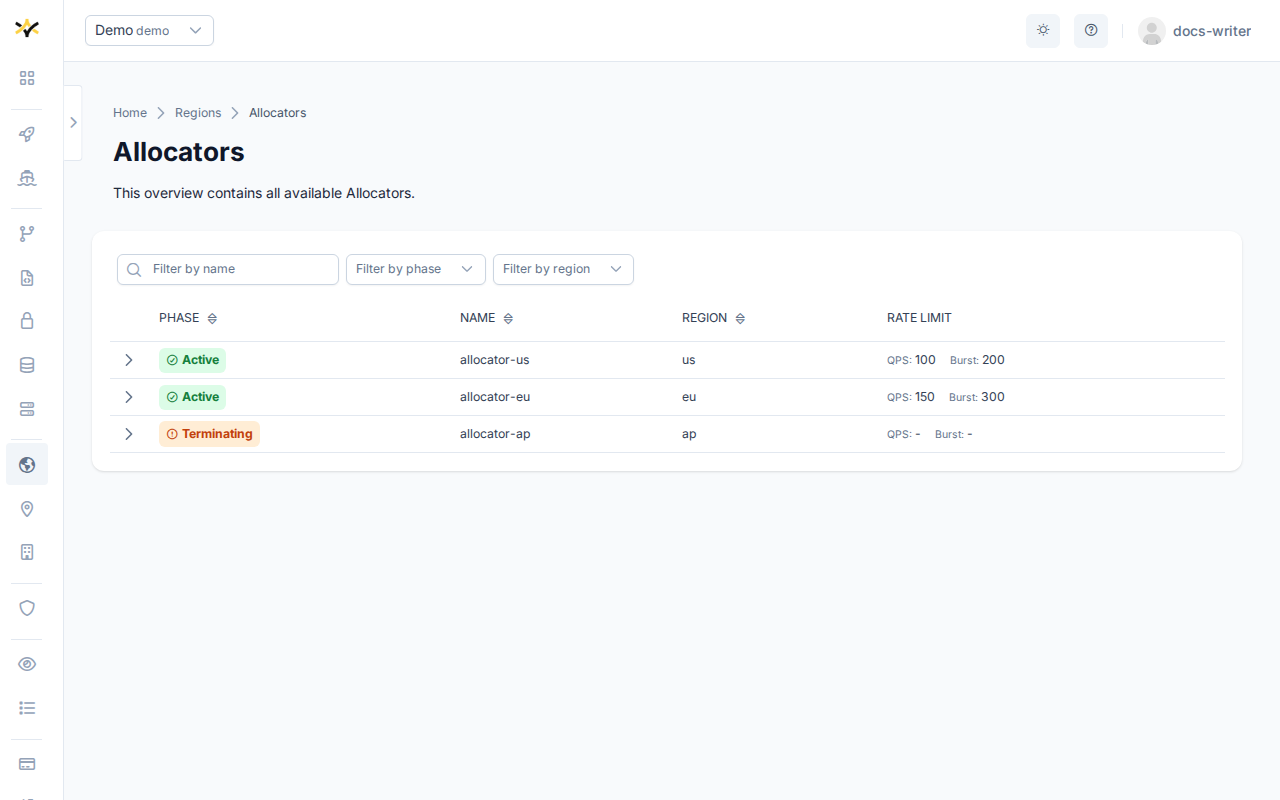Viewport: 1280px width, 800px height.
Task: Click the docs-writer username
Action: coord(1212,31)
